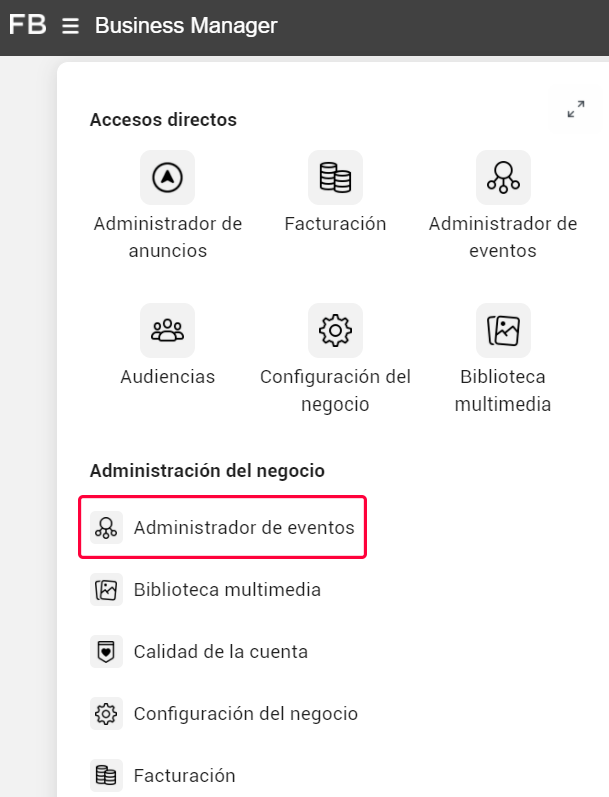Open Biblioteca multimedia shortcut icon
This screenshot has height=797, width=609.
coord(503,330)
